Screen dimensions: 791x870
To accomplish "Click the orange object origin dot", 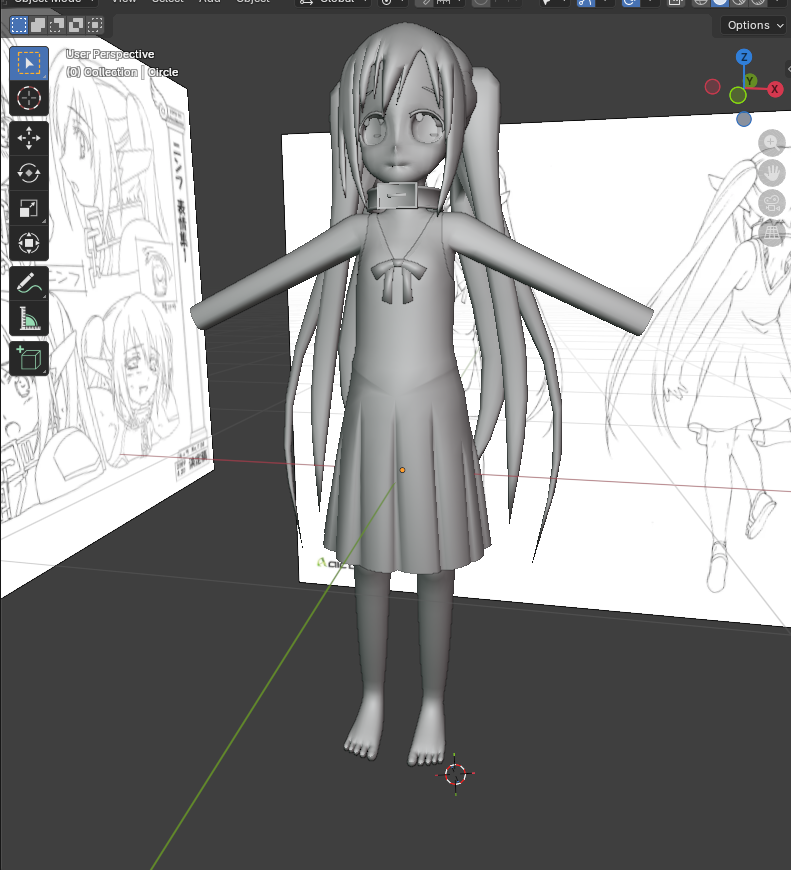I will [x=402, y=470].
